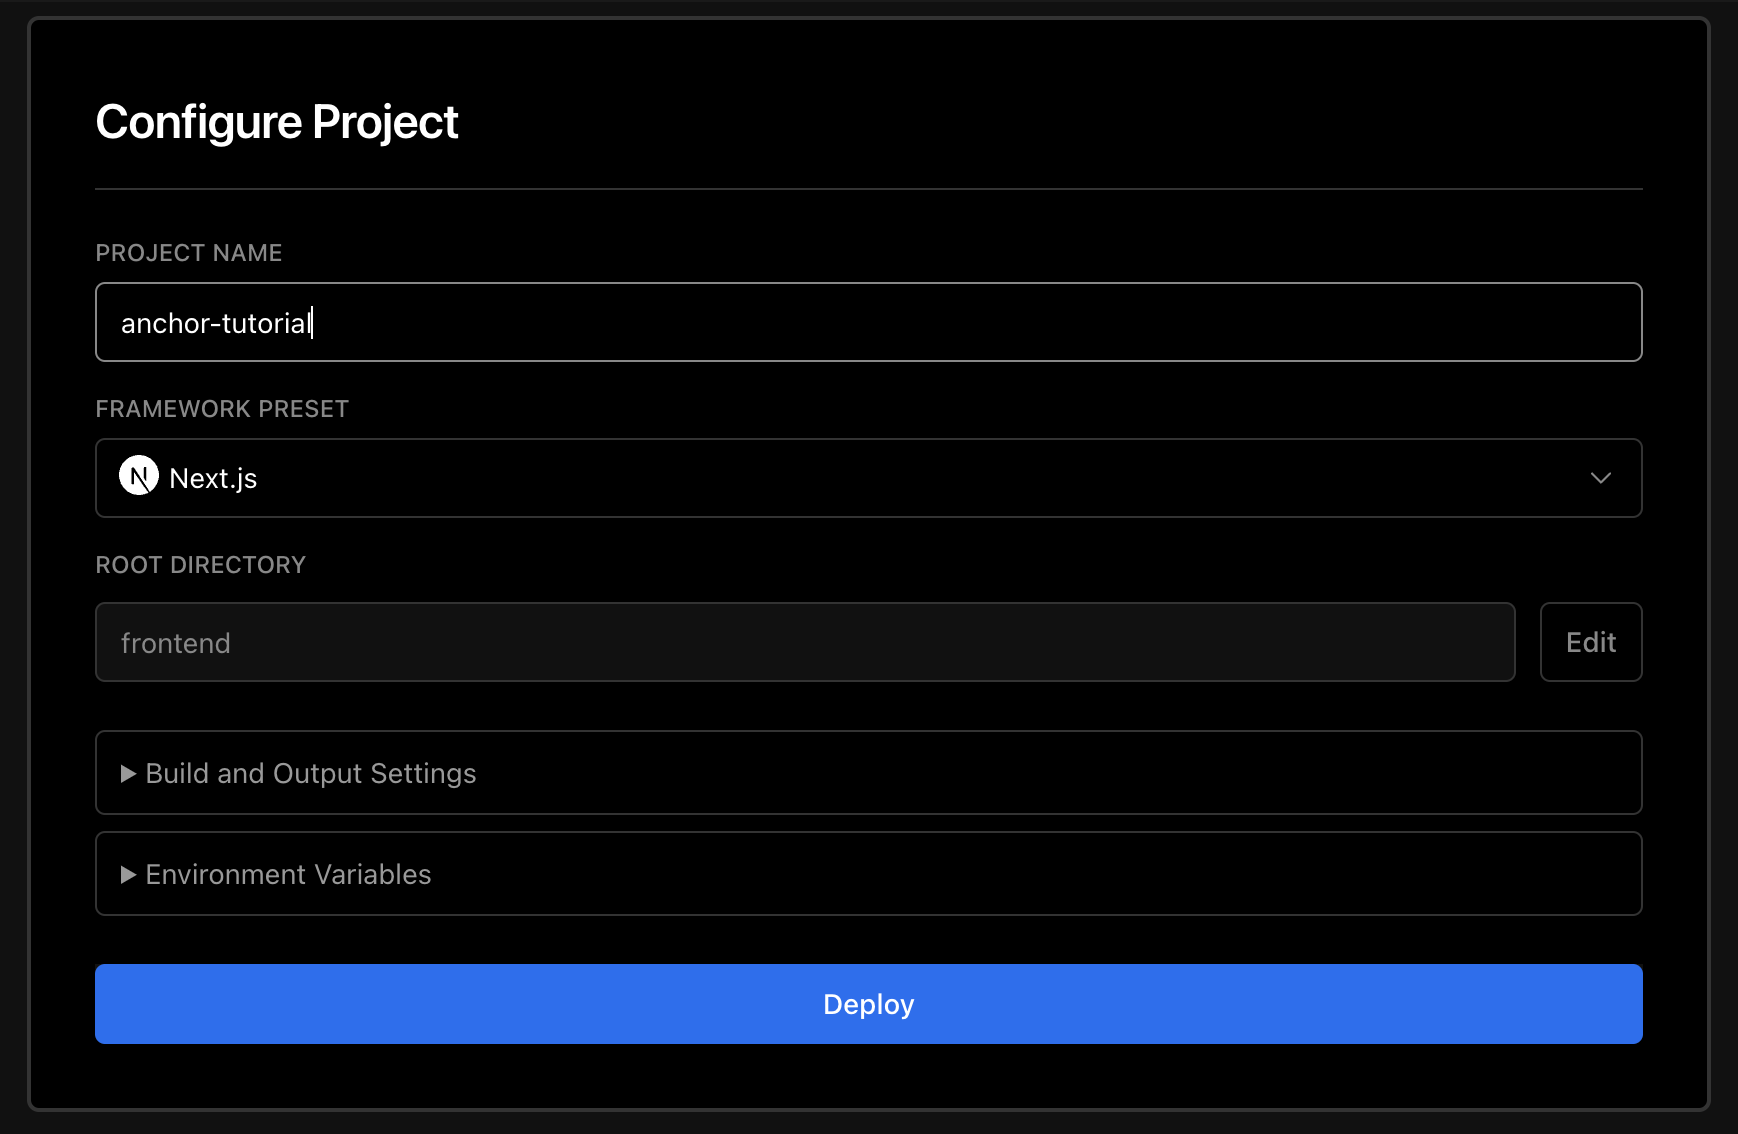Click the PROJECT NAME label

pyautogui.click(x=188, y=253)
